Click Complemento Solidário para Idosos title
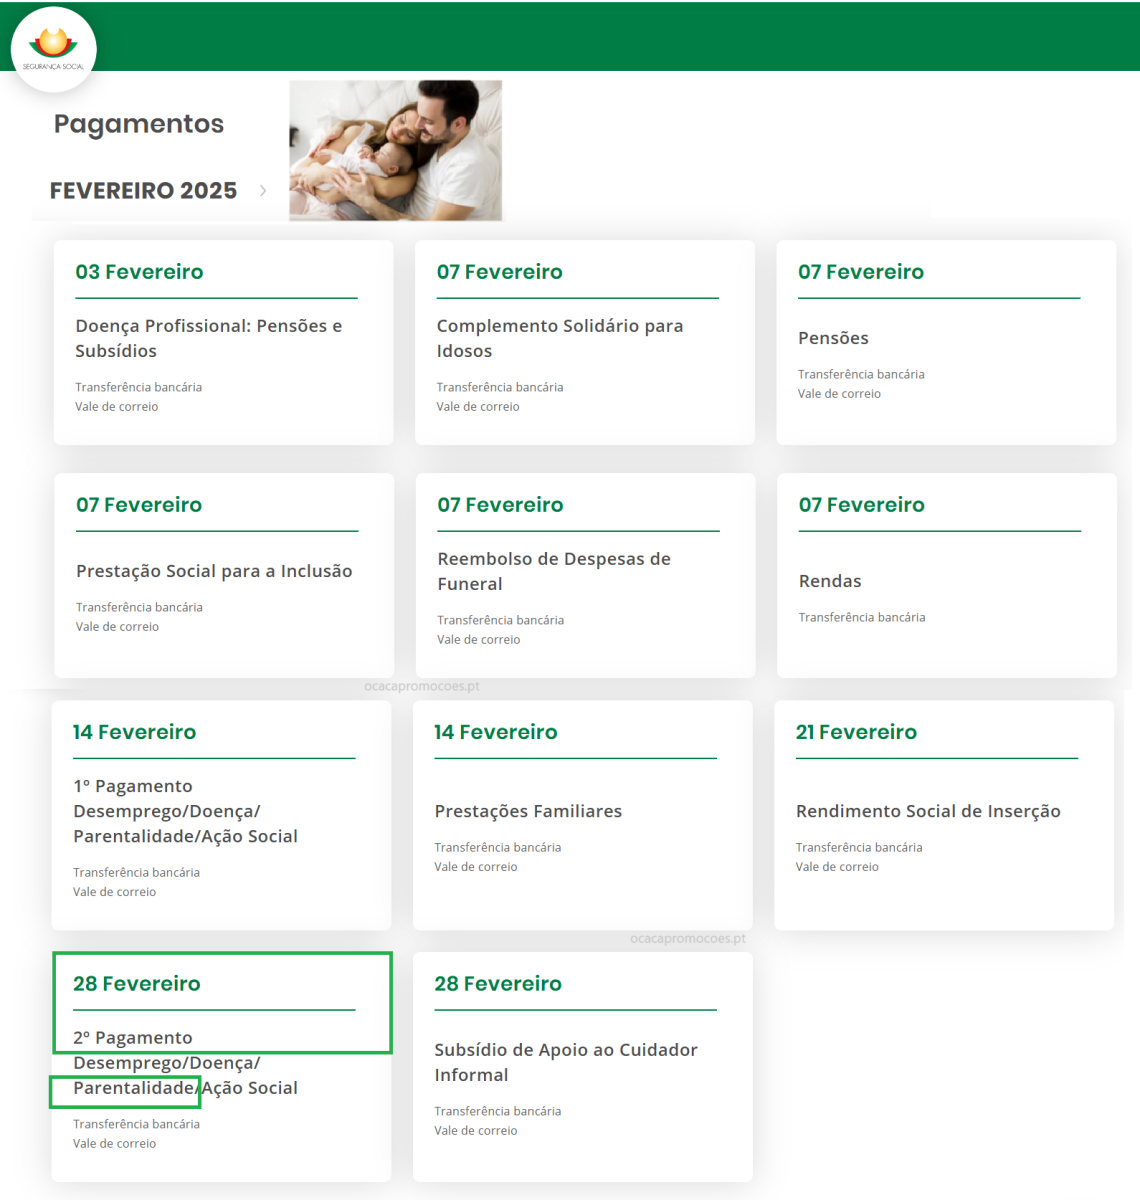The height and width of the screenshot is (1200, 1140). click(560, 338)
